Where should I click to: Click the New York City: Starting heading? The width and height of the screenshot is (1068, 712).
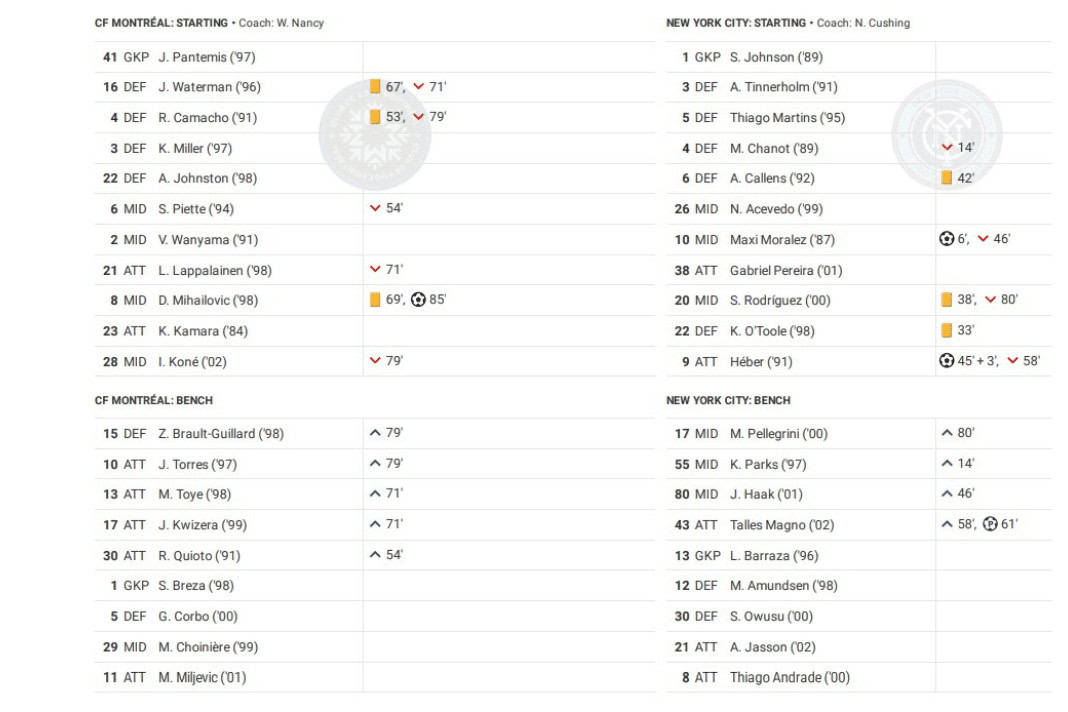736,23
